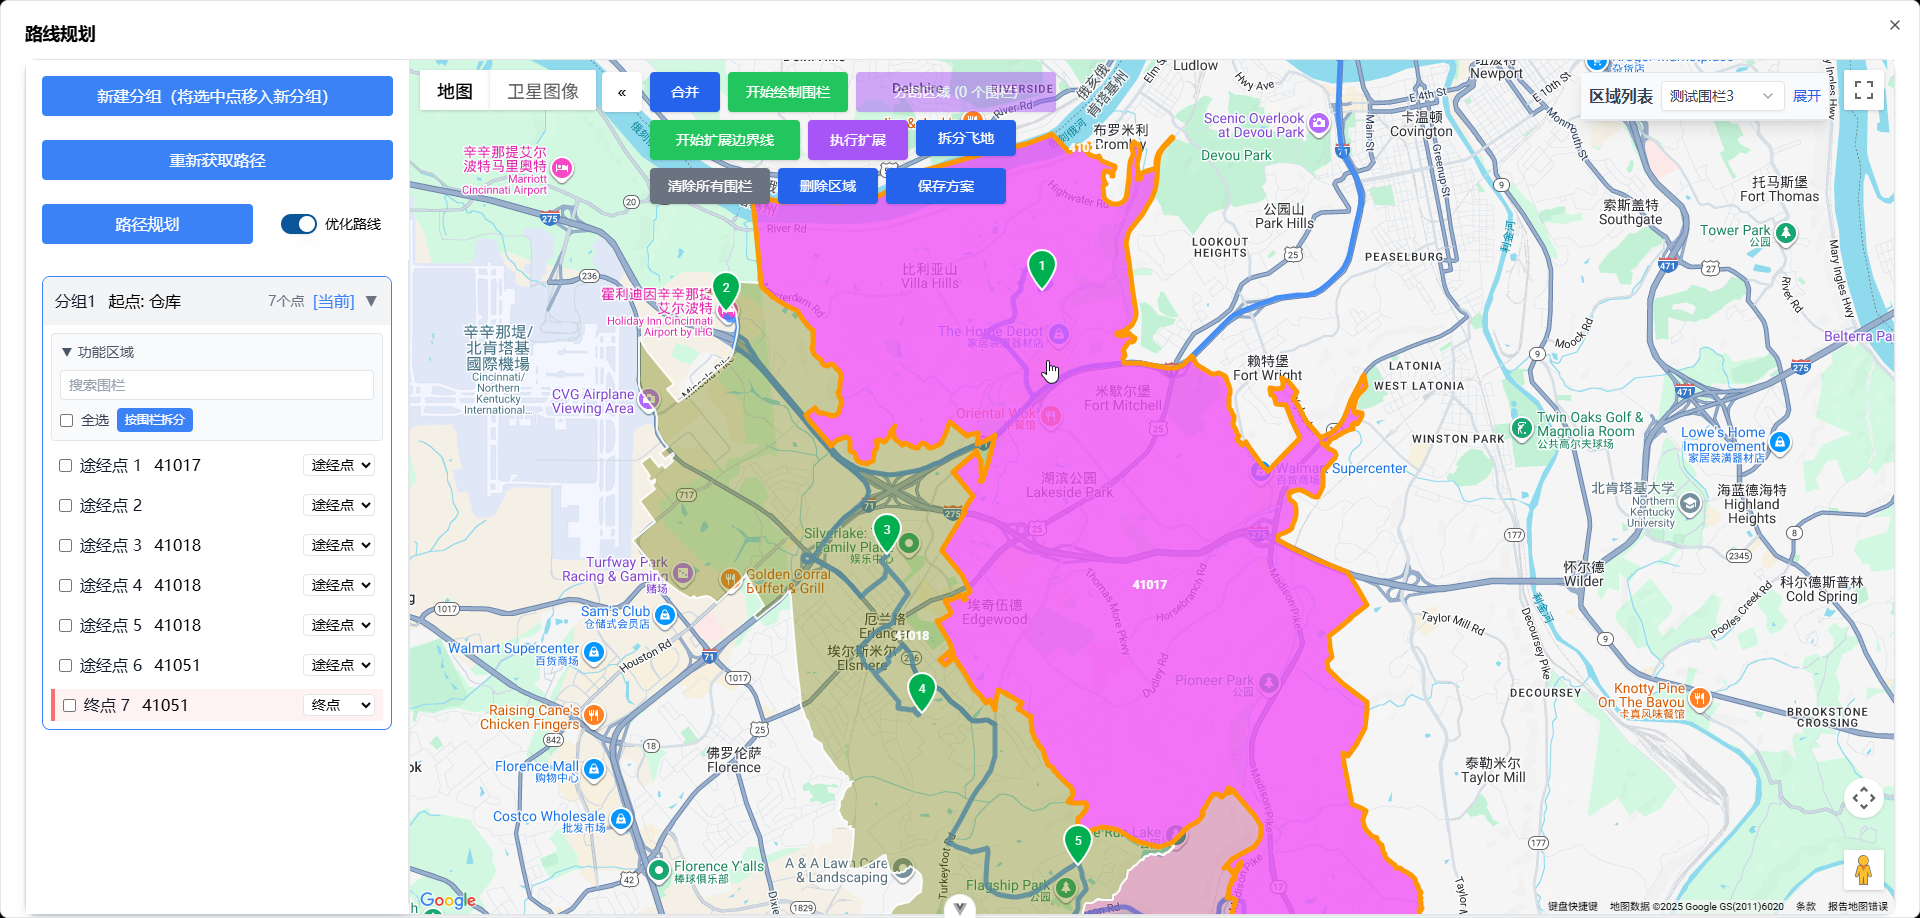Check the 全选 checkbox

pos(67,421)
